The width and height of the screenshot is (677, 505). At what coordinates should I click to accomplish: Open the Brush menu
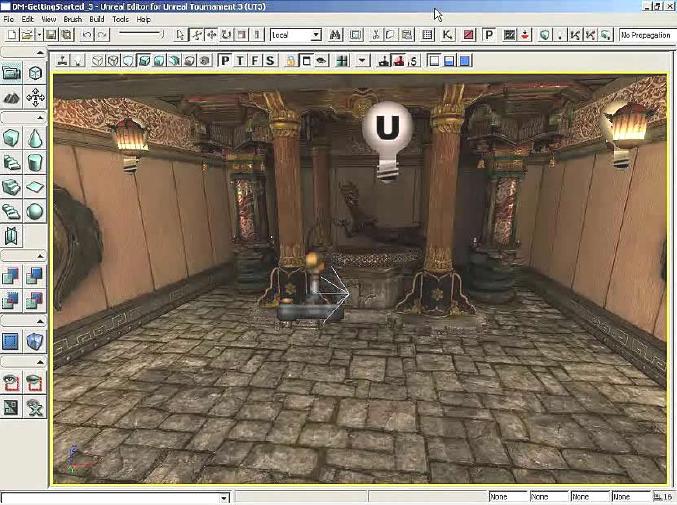pos(72,19)
